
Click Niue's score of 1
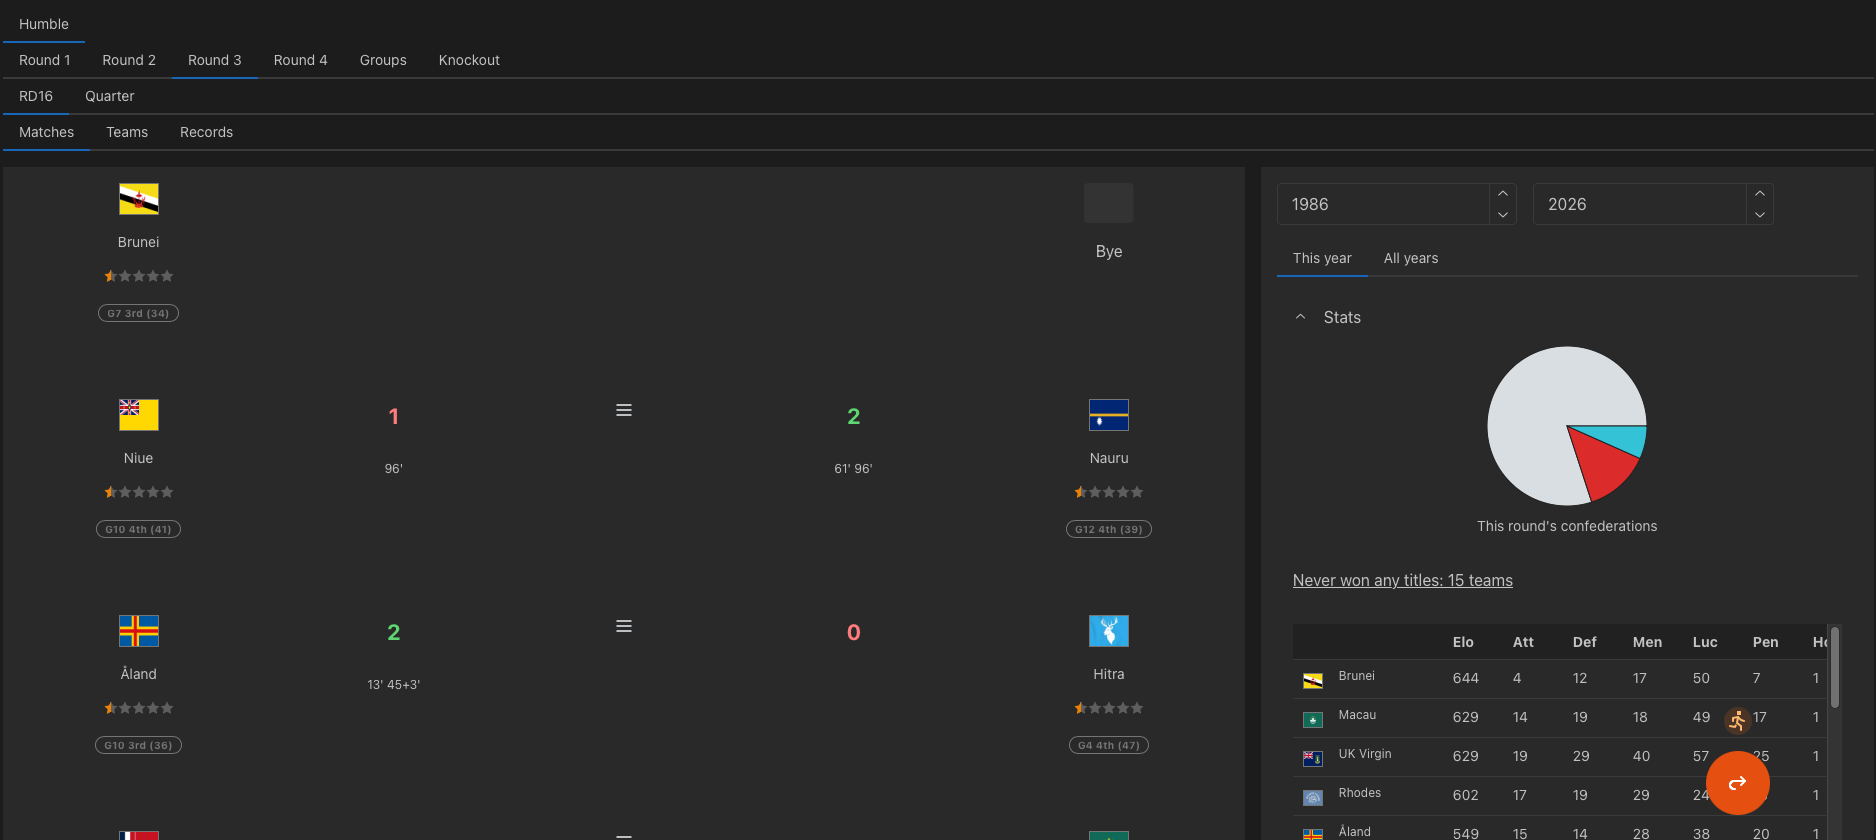393,416
